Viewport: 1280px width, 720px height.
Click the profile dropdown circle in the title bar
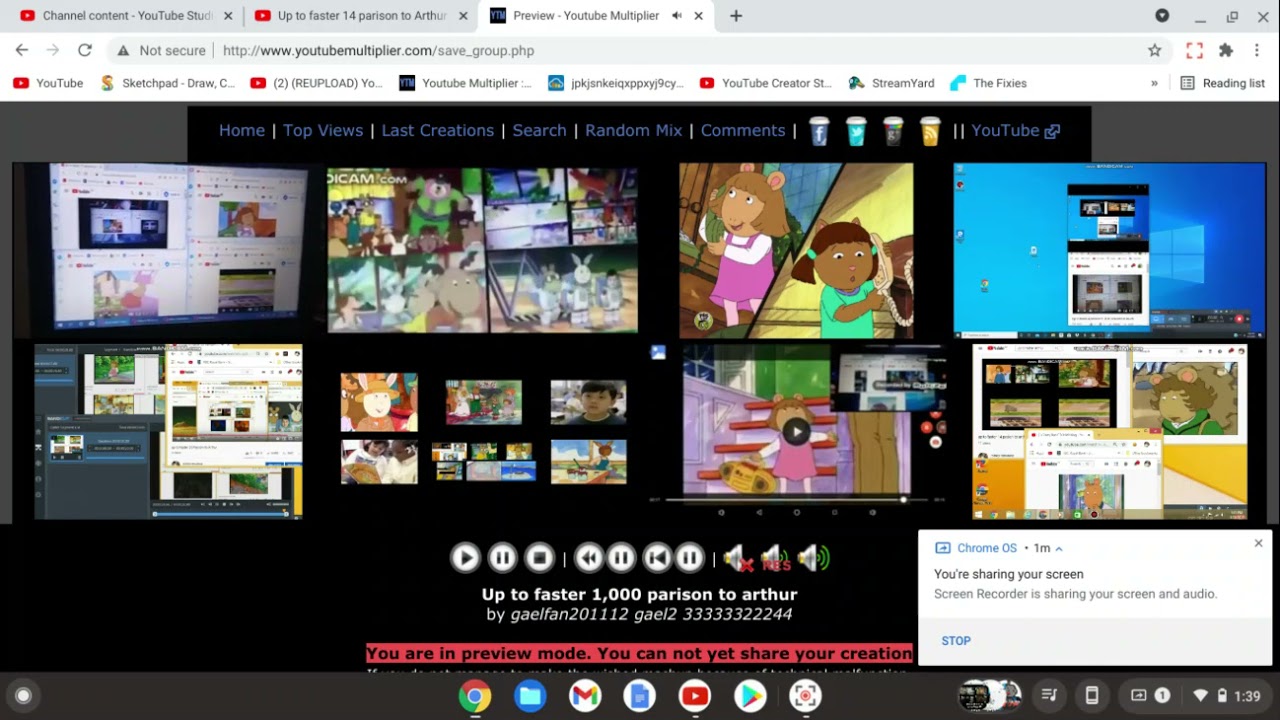pyautogui.click(x=1162, y=16)
